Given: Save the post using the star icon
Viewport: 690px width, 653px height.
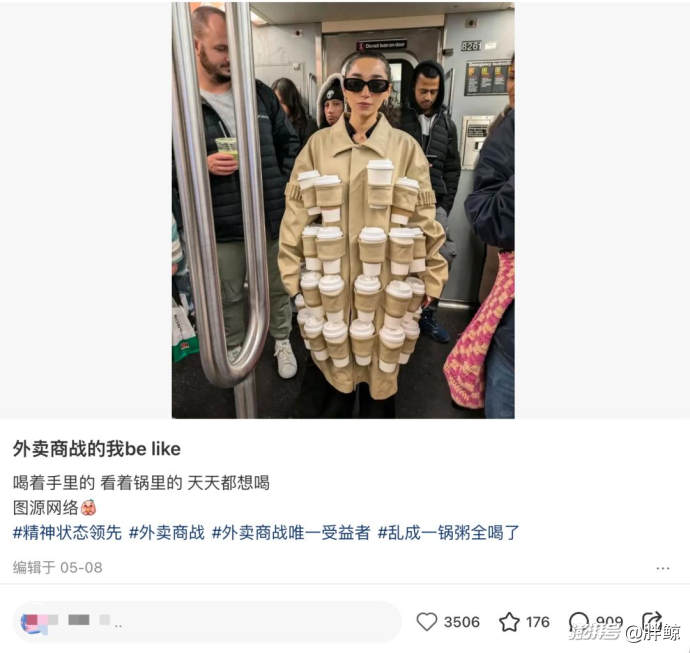Looking at the screenshot, I should click(x=509, y=622).
